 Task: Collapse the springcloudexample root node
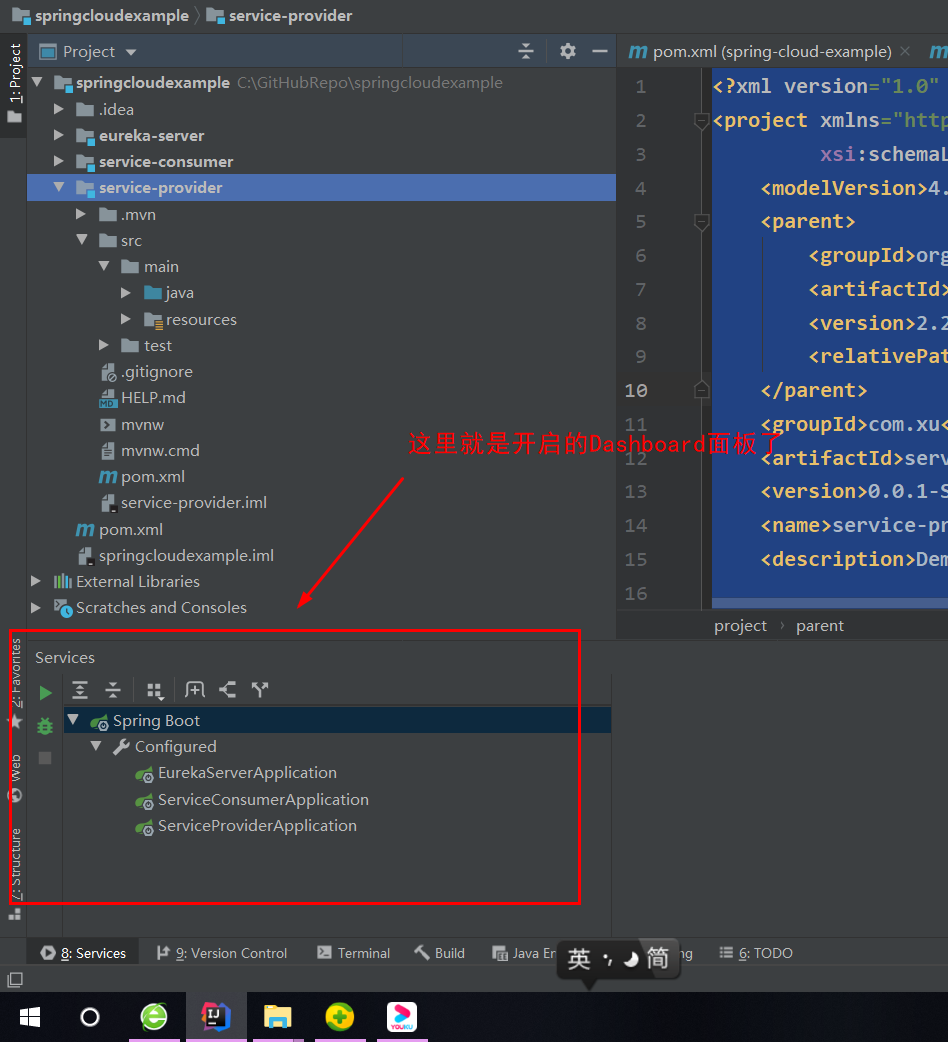point(37,82)
